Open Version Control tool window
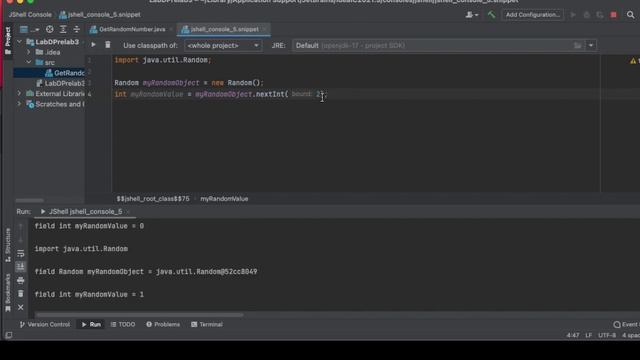The width and height of the screenshot is (640, 360). (x=44, y=324)
